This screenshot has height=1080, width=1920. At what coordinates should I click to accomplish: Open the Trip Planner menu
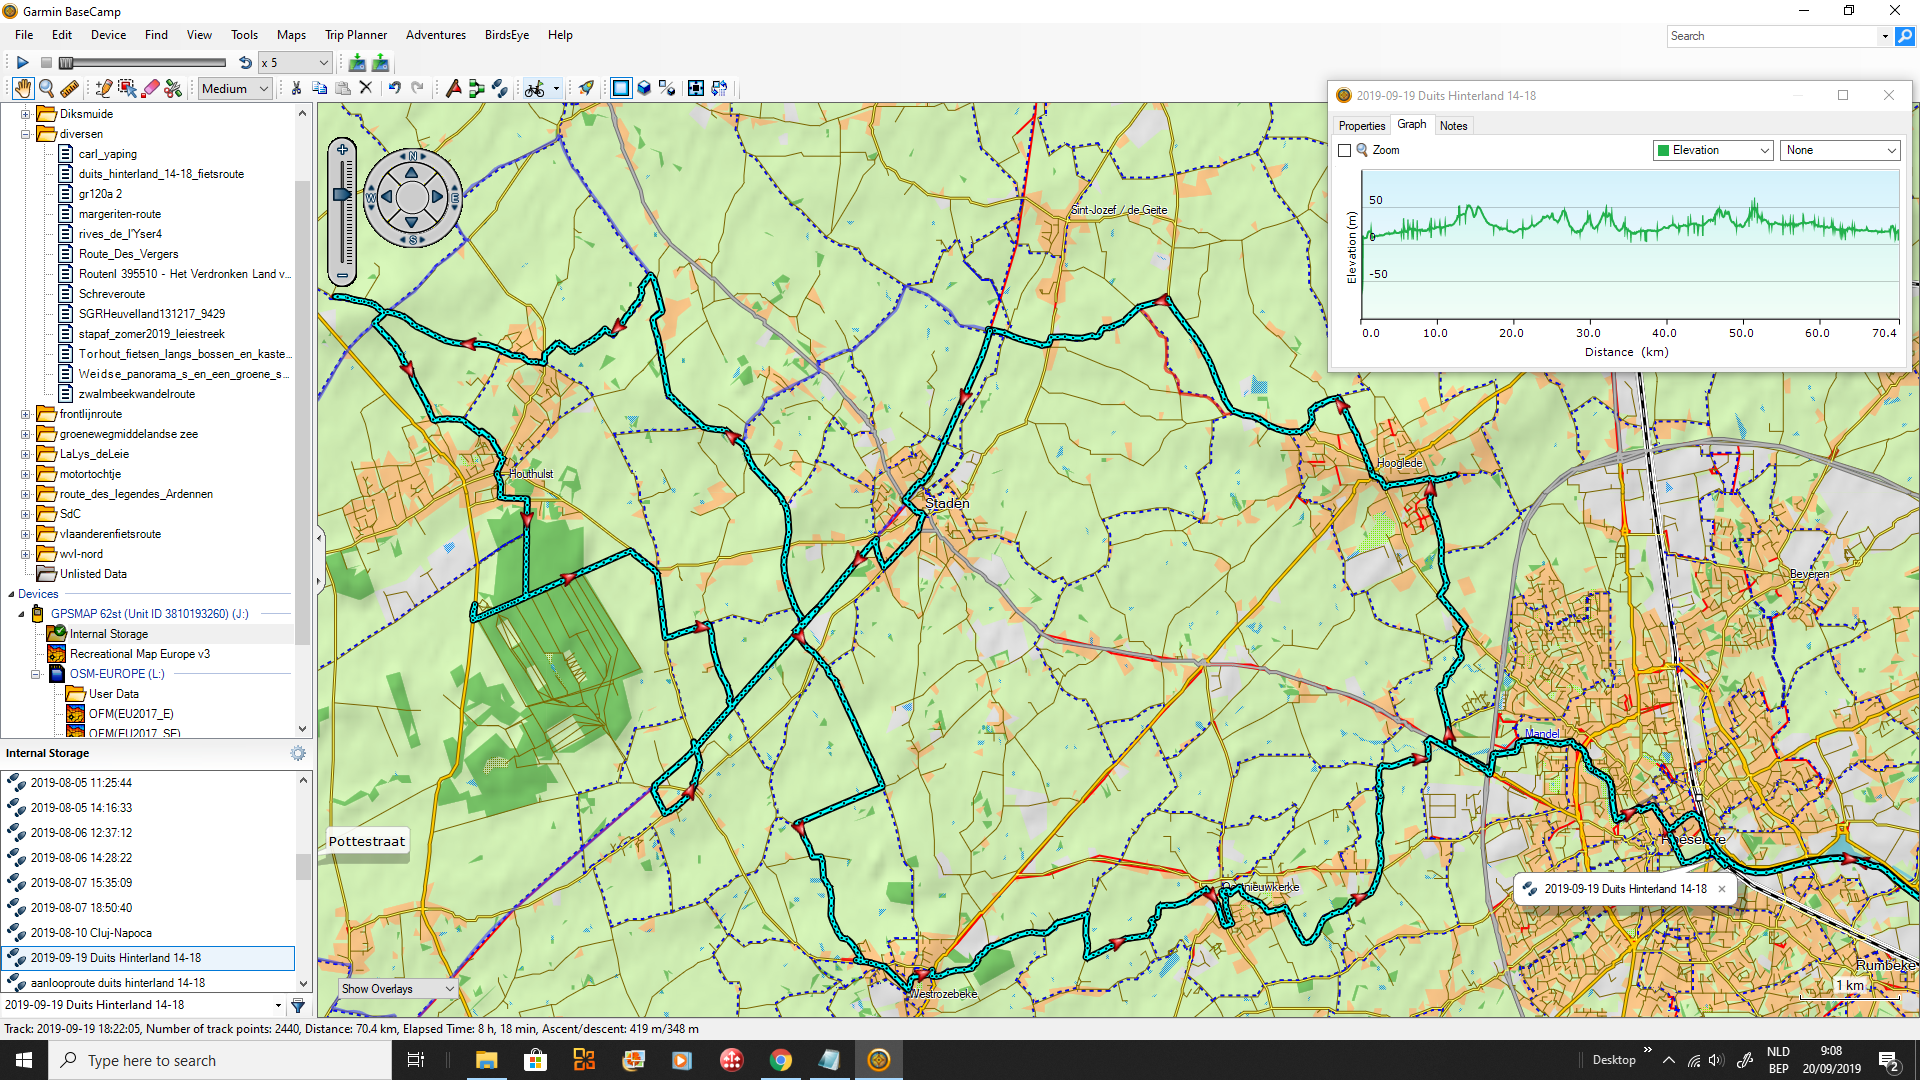pos(356,35)
